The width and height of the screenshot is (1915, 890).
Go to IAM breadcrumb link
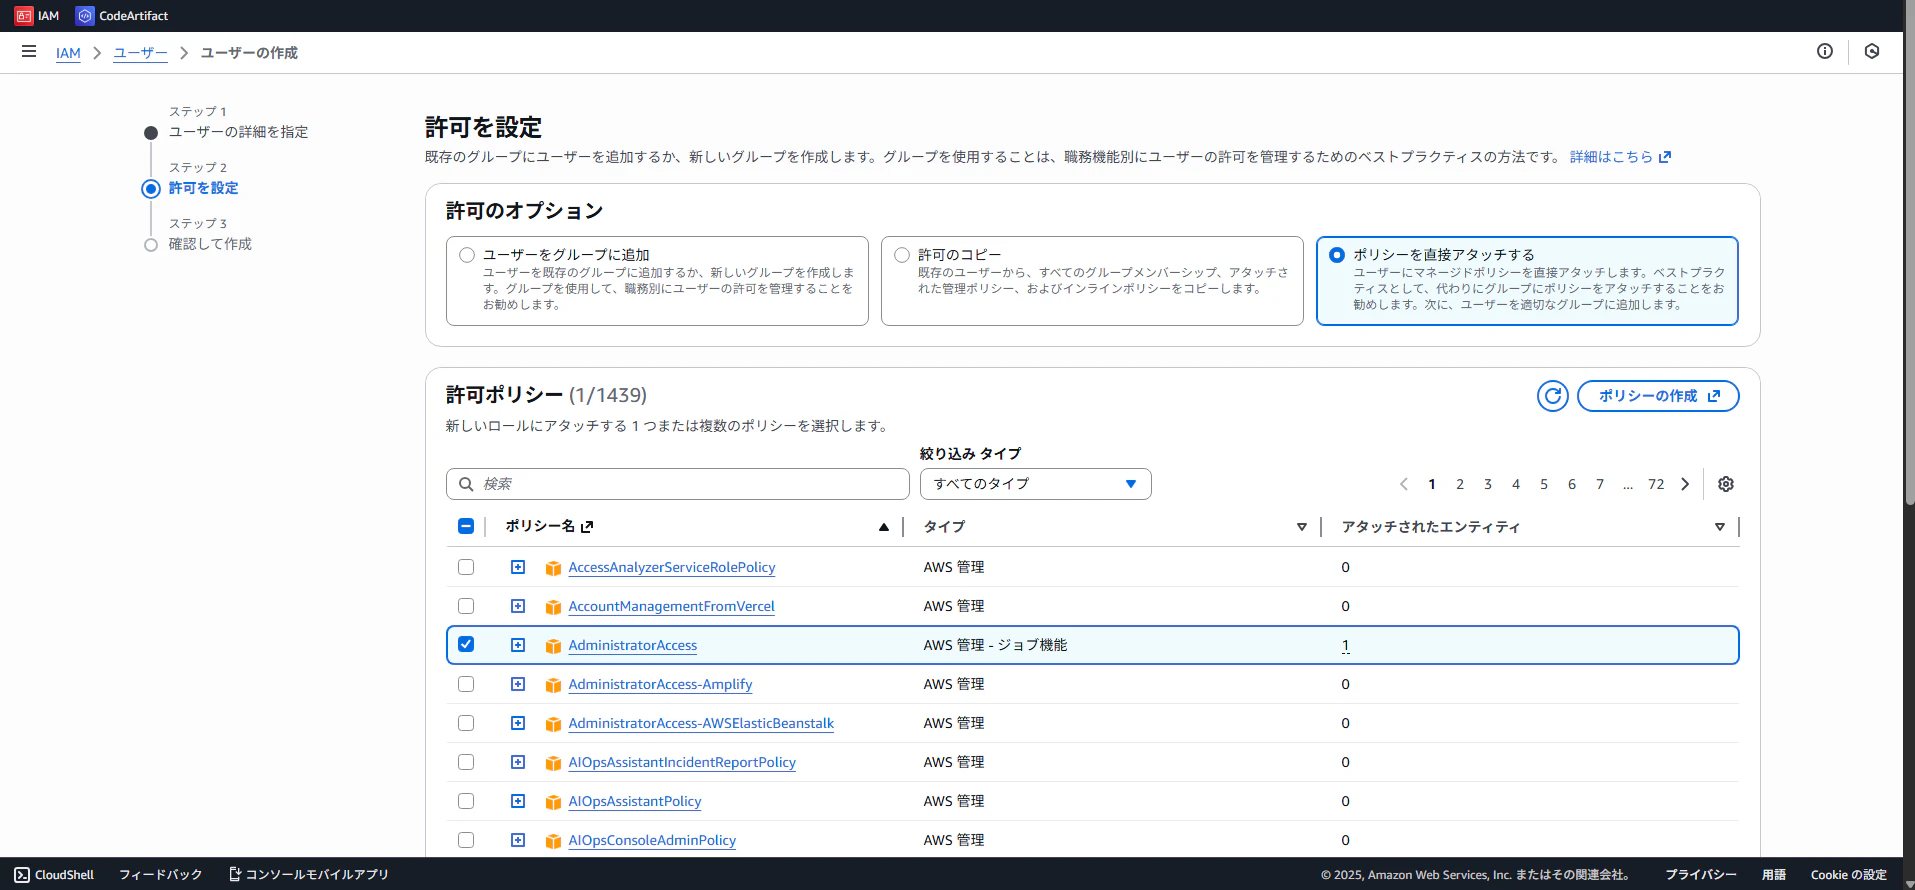pyautogui.click(x=68, y=53)
